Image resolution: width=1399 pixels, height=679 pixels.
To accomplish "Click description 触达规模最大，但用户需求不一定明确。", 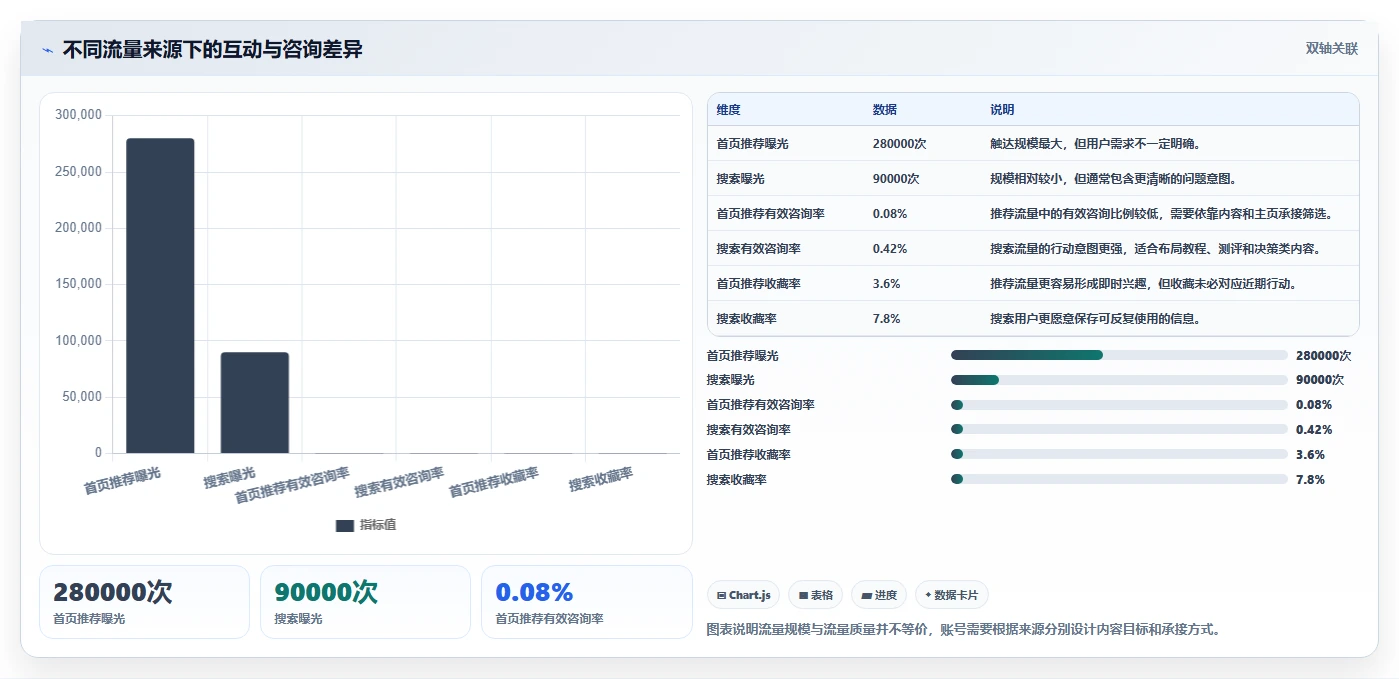I will tap(1095, 144).
